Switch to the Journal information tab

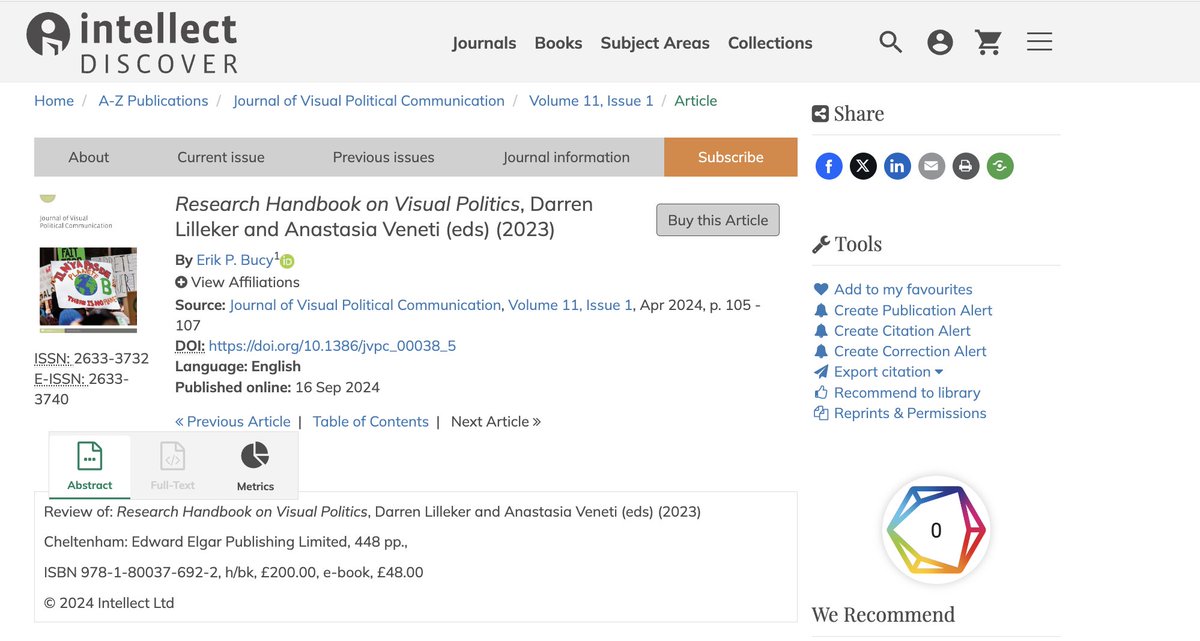click(566, 157)
